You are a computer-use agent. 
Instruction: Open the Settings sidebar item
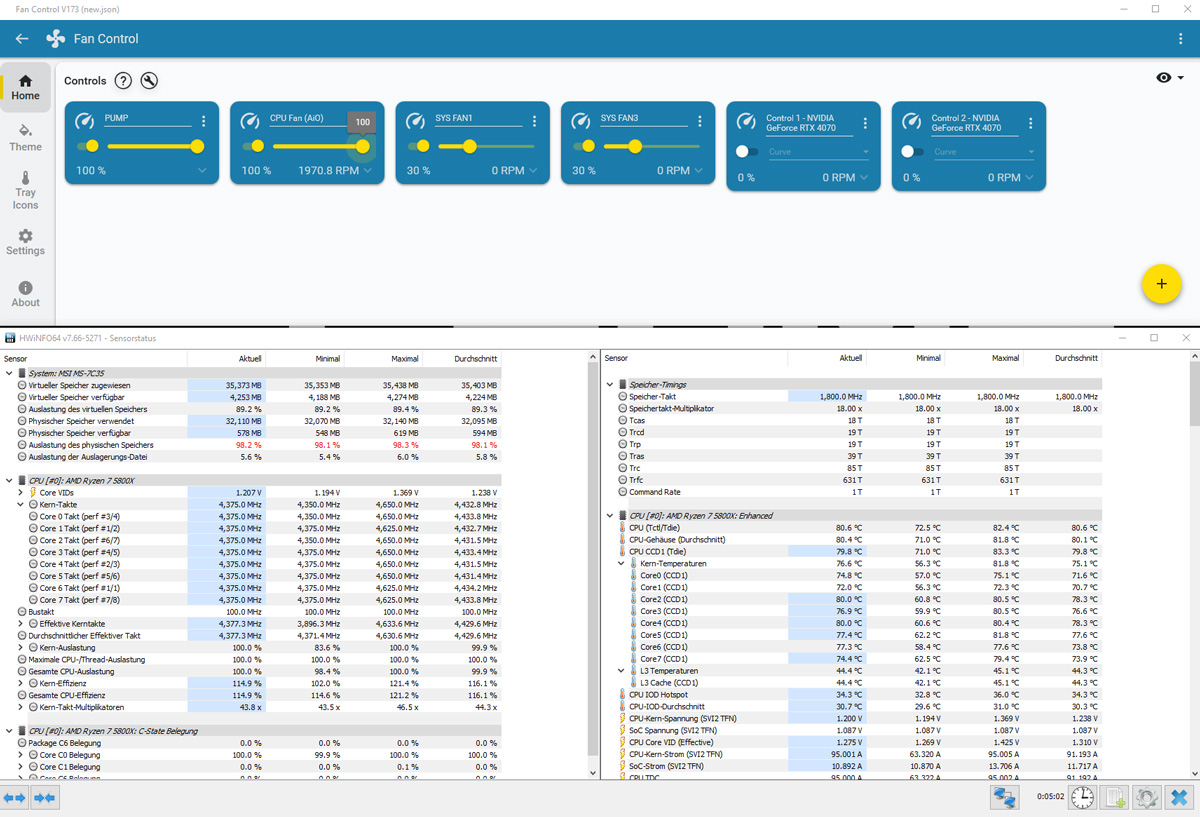coord(25,243)
